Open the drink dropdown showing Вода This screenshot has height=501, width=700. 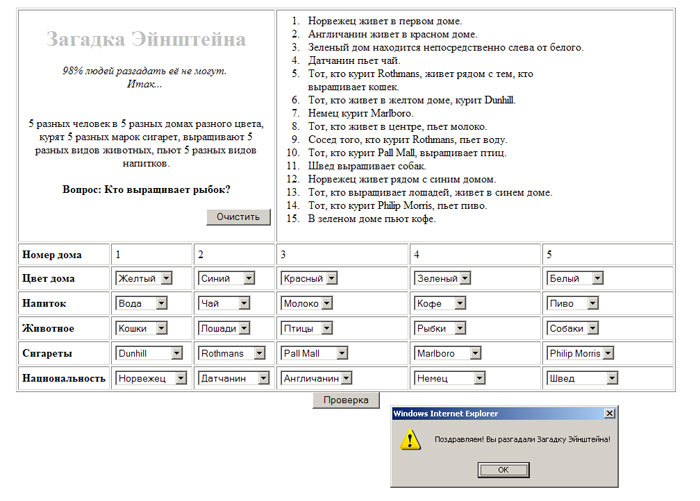(141, 302)
